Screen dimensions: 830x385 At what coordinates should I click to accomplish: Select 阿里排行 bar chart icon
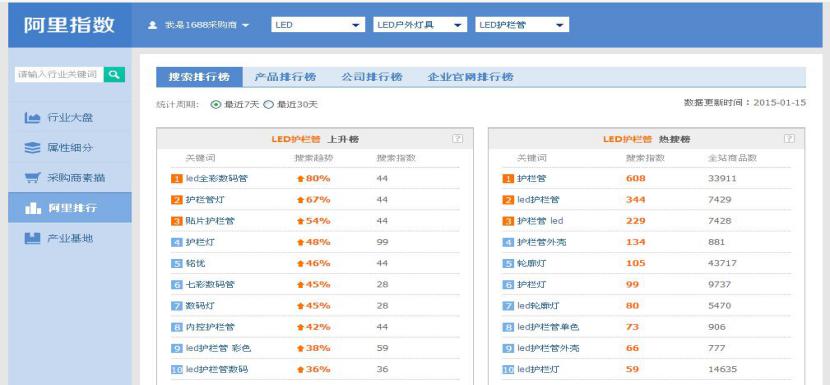(32, 208)
